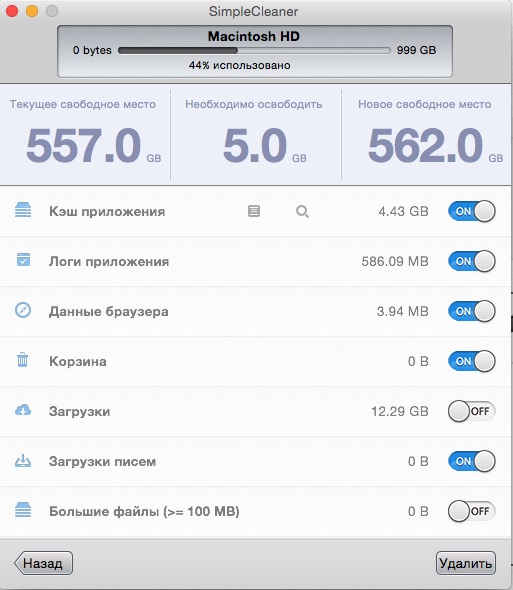Click the Новое свободное место heading
The image size is (513, 590).
click(x=425, y=104)
